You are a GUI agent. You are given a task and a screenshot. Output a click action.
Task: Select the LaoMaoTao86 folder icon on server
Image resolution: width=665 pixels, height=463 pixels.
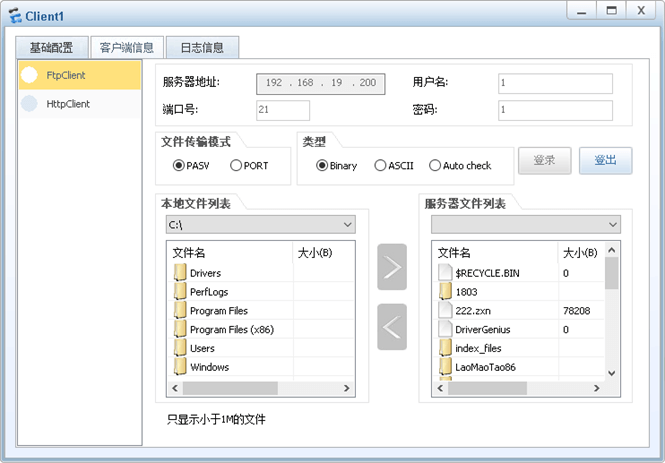445,367
